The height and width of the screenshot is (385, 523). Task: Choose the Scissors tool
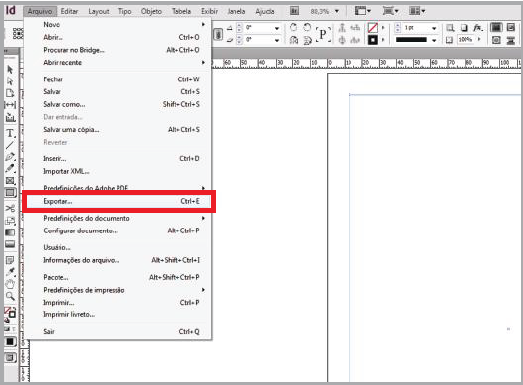pos(10,208)
